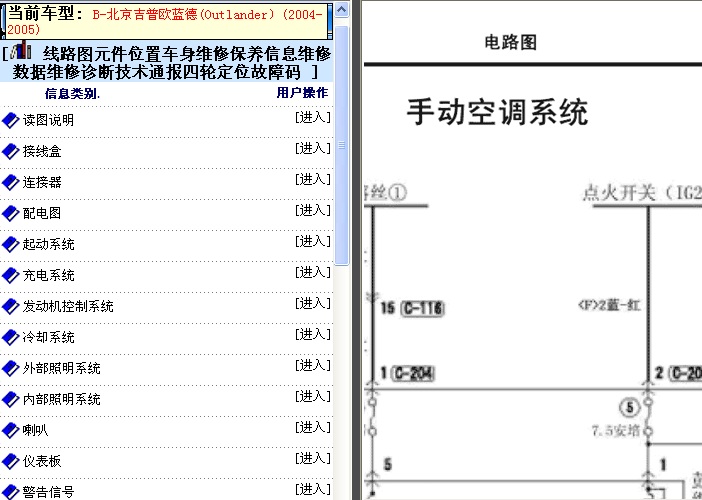
Task: Select 接线盒 category text
Action: 42,151
